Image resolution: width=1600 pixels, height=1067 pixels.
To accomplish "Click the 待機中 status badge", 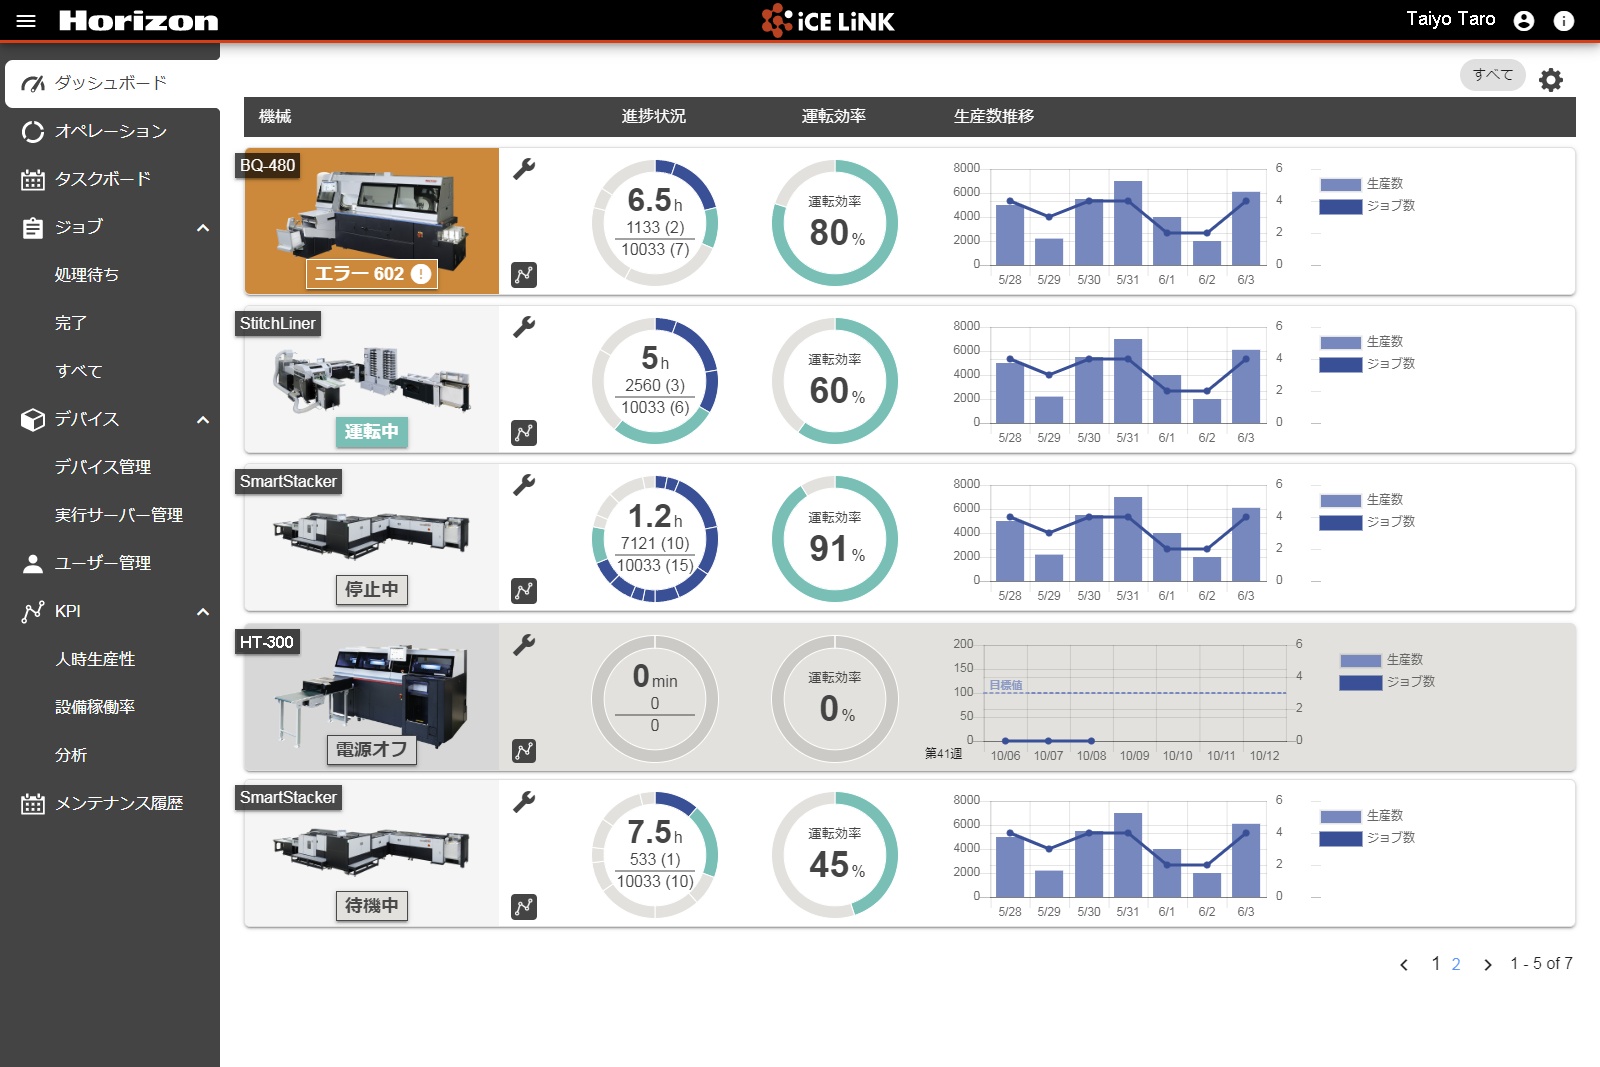I will (x=371, y=906).
